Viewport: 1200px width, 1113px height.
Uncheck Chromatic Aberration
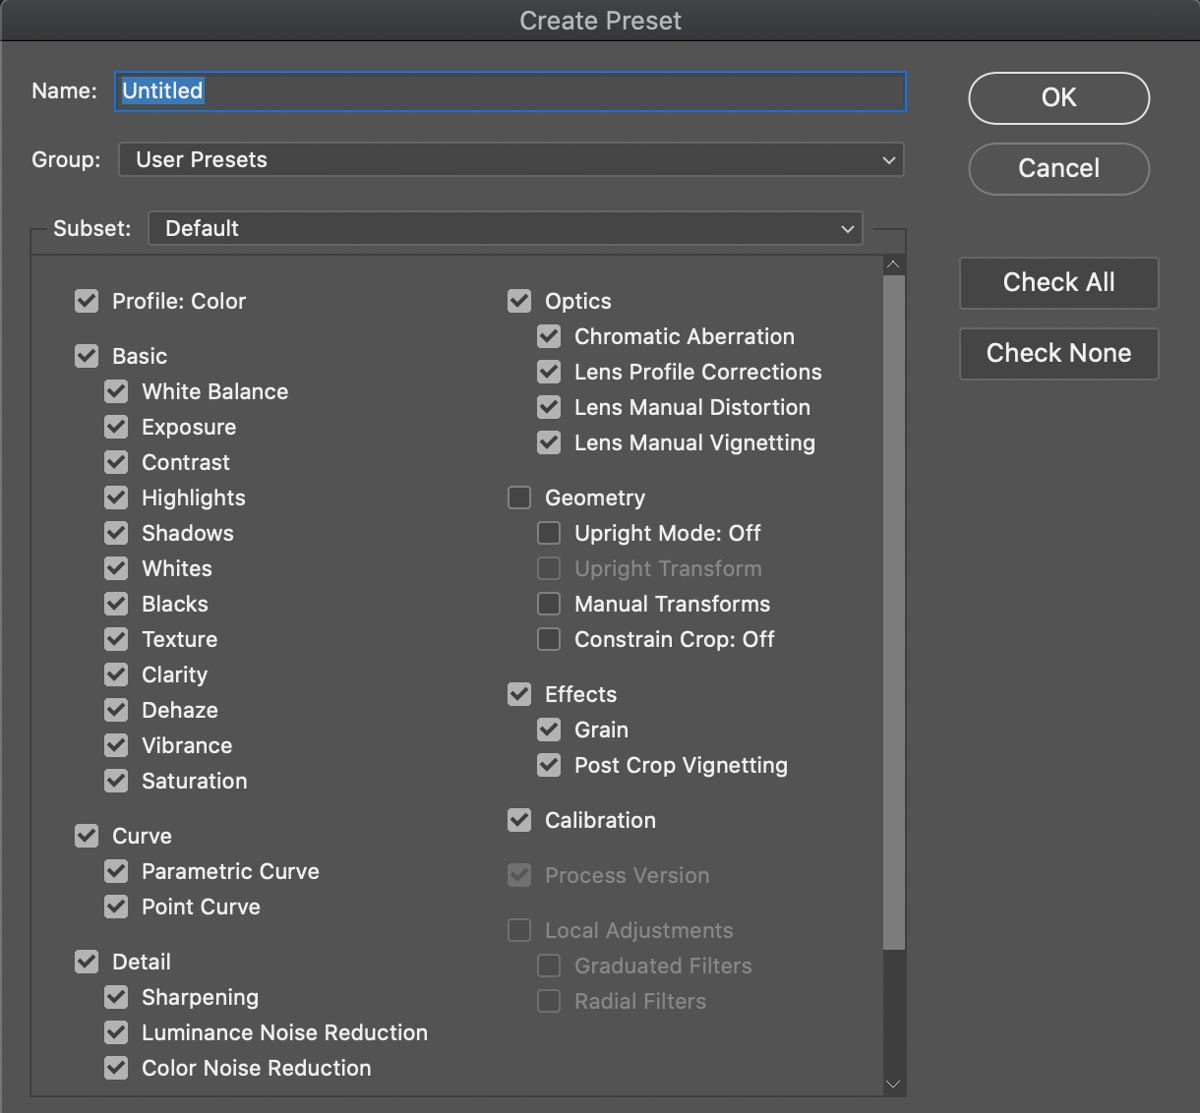[549, 336]
